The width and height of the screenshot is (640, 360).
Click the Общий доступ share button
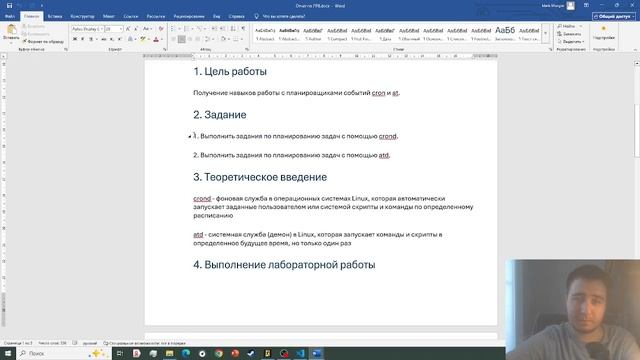614,16
